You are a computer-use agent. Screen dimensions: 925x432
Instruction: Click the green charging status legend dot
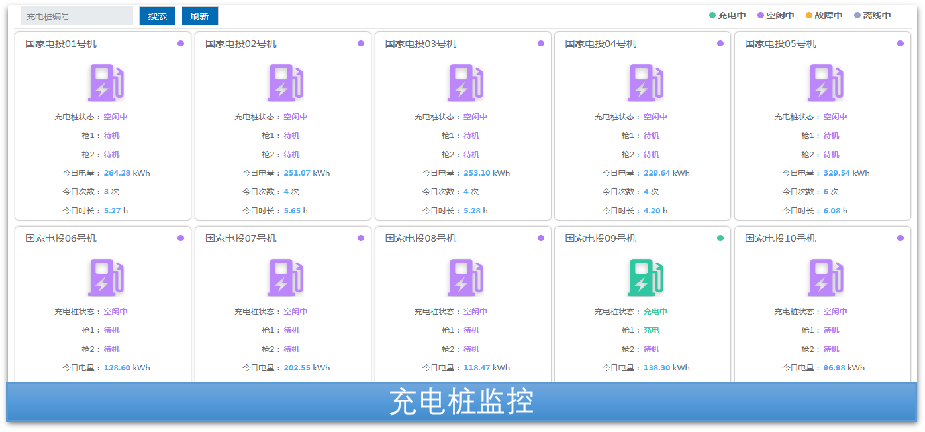tap(713, 16)
